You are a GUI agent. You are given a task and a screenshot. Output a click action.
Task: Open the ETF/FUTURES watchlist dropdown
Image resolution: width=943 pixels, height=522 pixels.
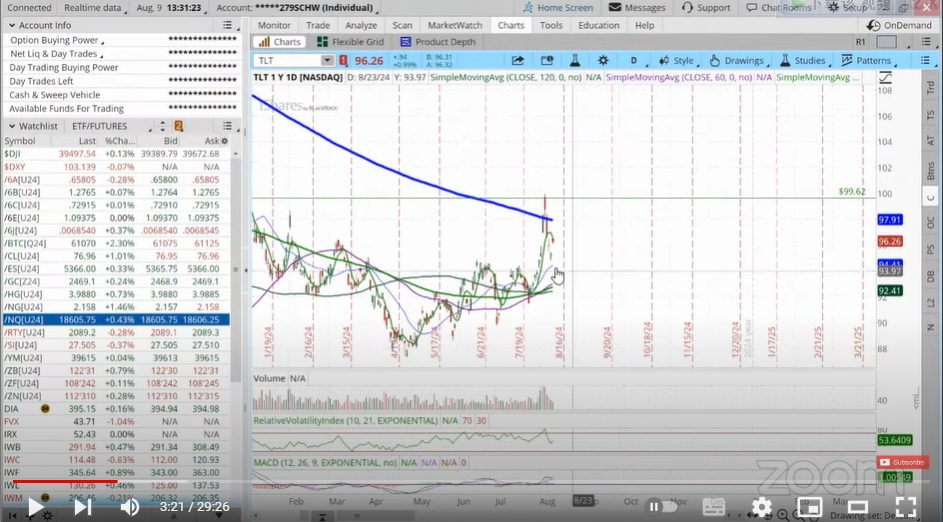109,126
